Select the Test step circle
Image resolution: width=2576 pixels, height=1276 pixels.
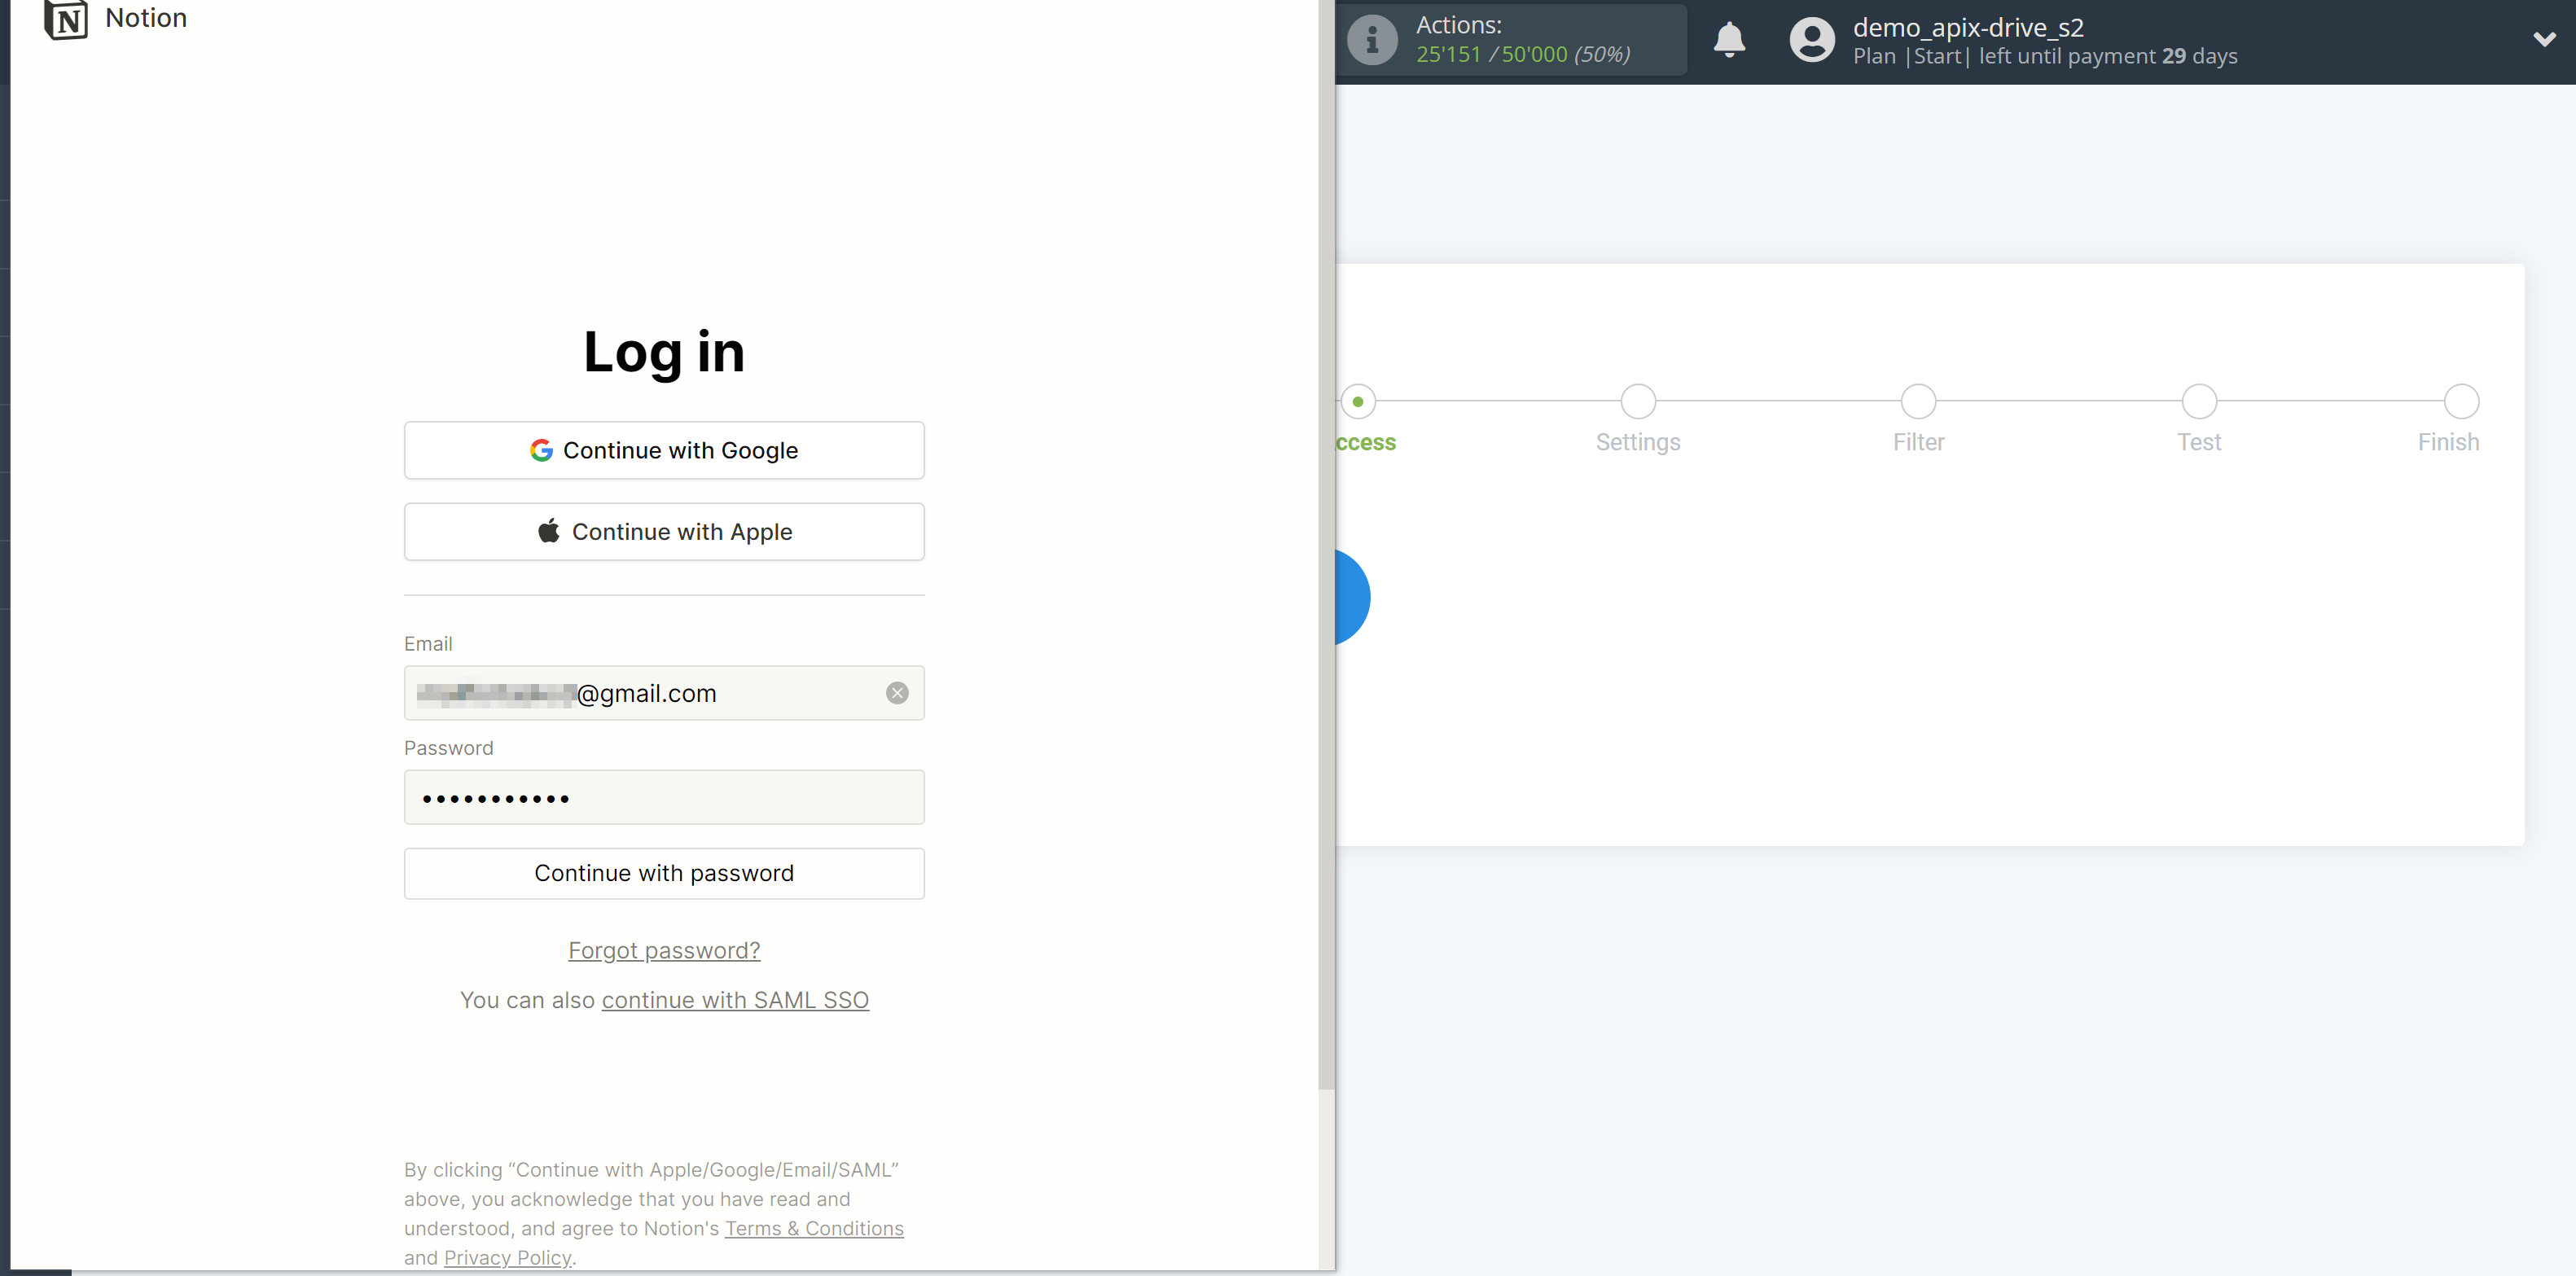coord(2199,401)
